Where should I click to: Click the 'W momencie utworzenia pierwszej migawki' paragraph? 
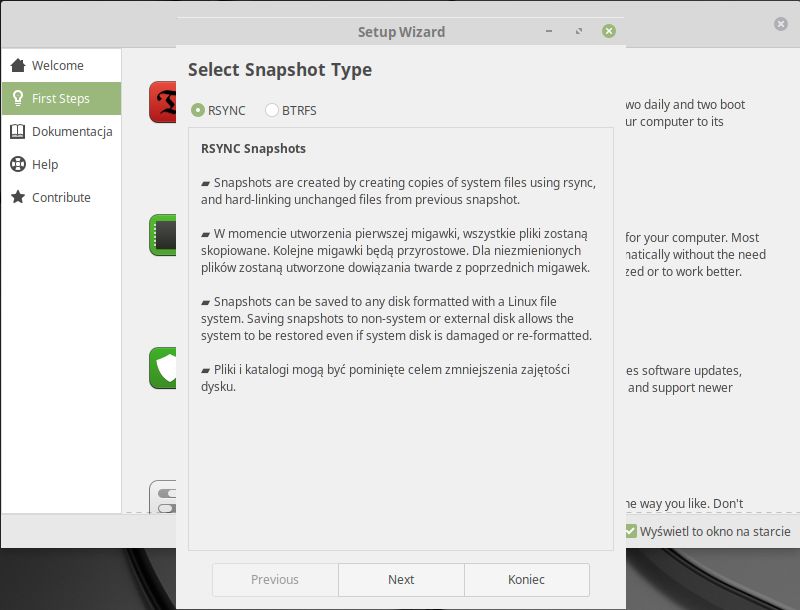(395, 250)
